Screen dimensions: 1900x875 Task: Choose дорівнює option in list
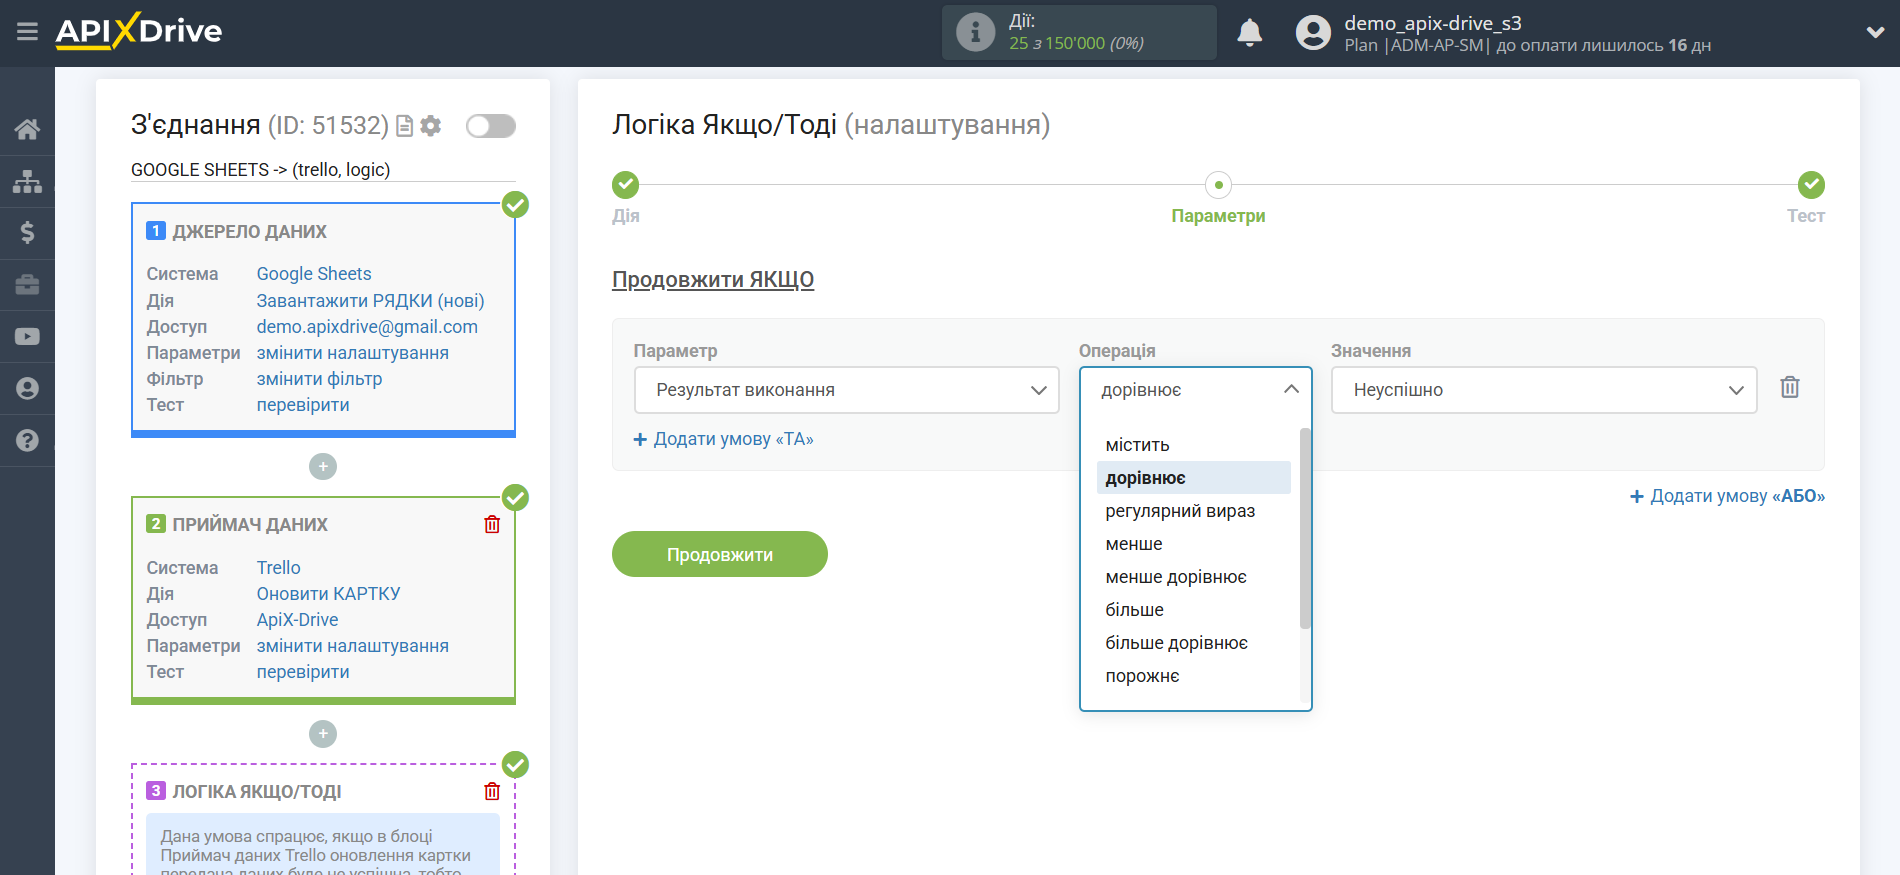[x=1193, y=478]
